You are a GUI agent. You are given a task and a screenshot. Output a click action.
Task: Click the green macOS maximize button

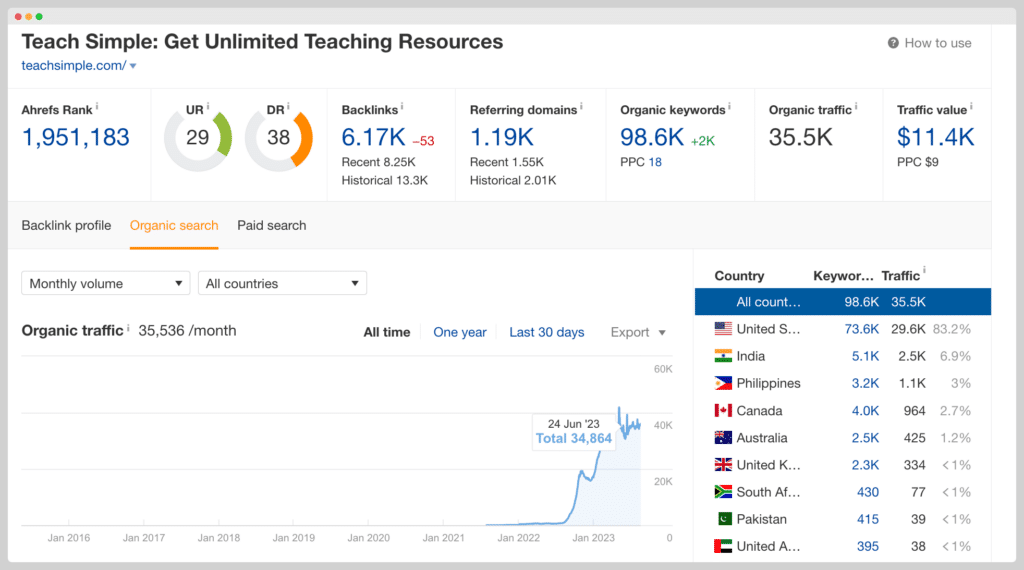pyautogui.click(x=39, y=16)
